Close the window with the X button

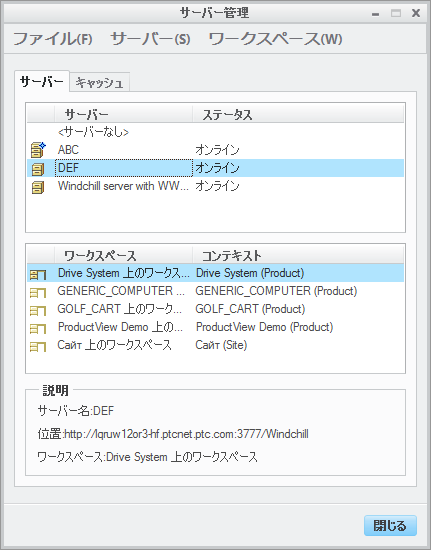tap(416, 13)
